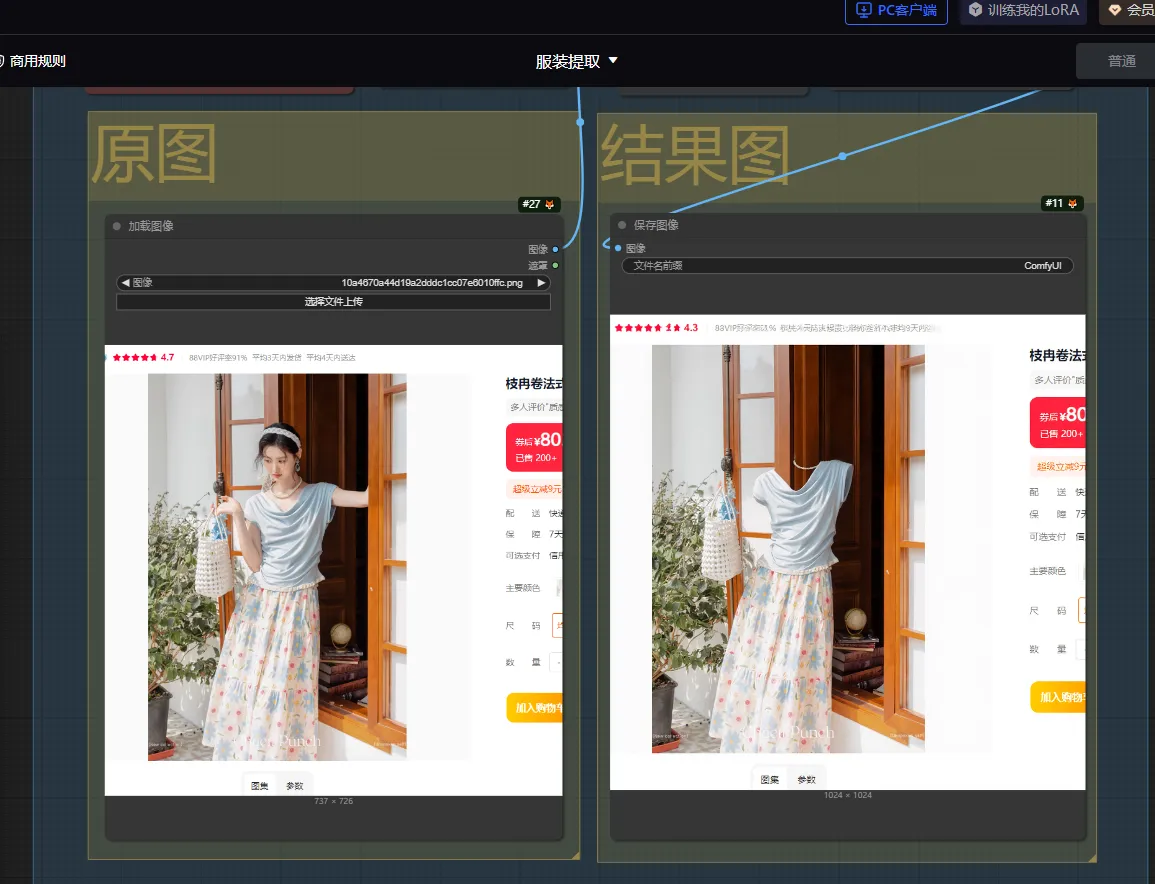
Task: Select the 结果图 group title
Action: tap(696, 155)
